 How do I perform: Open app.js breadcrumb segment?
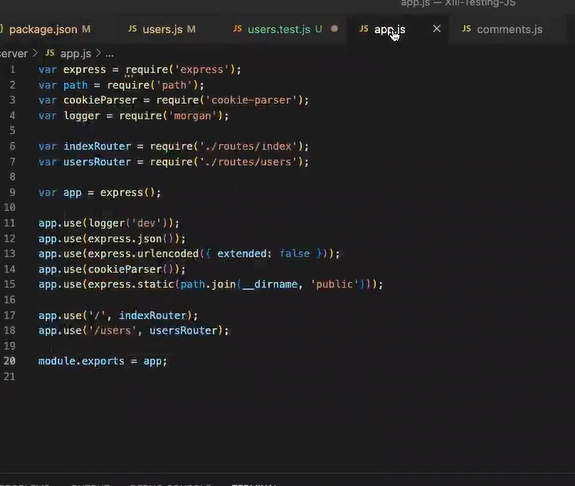coord(76,54)
